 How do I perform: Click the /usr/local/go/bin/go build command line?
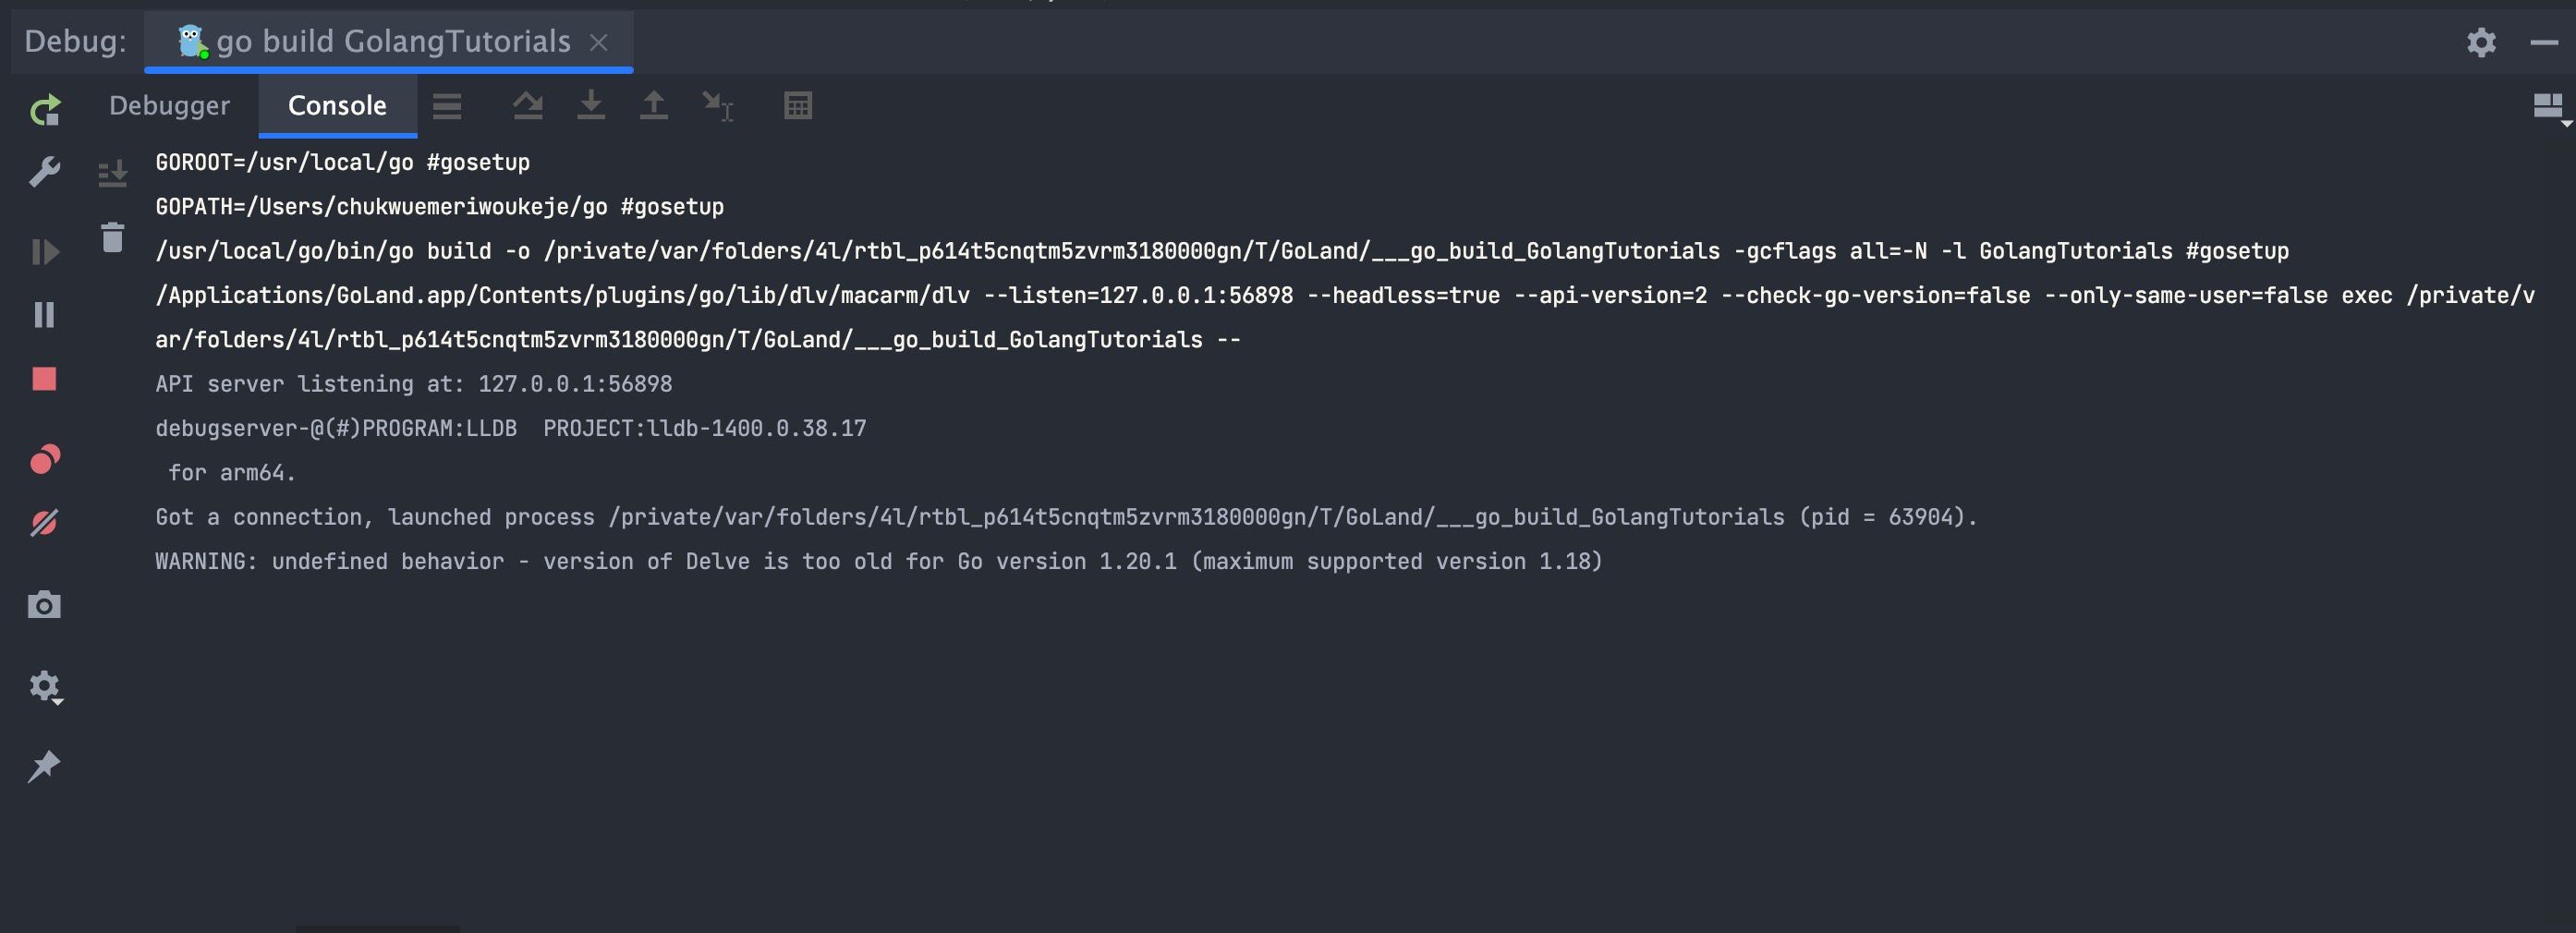[x=1221, y=250]
